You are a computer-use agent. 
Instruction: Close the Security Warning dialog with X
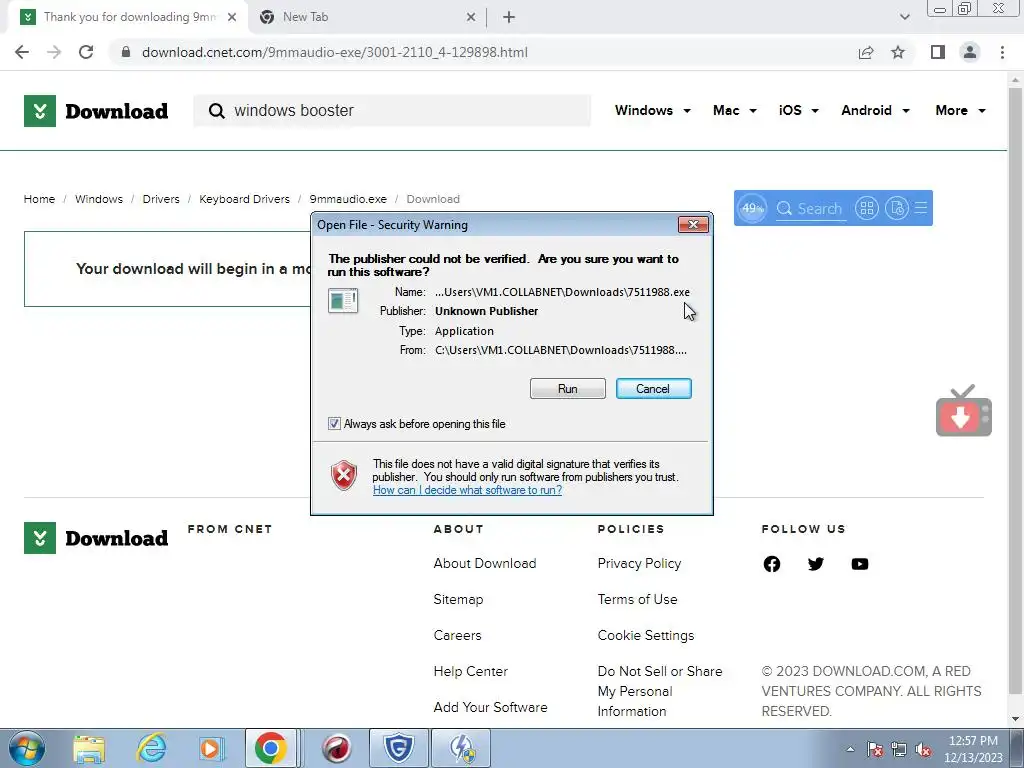[693, 225]
